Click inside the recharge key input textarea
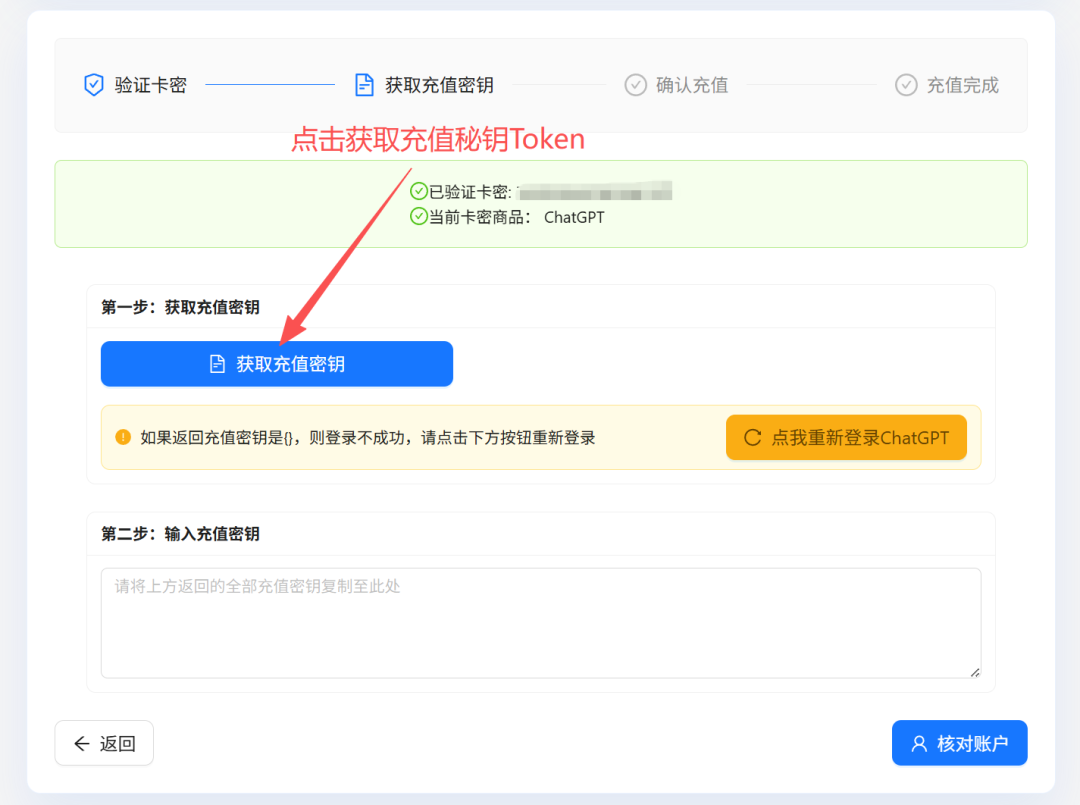Image resolution: width=1080 pixels, height=805 pixels. pos(540,620)
